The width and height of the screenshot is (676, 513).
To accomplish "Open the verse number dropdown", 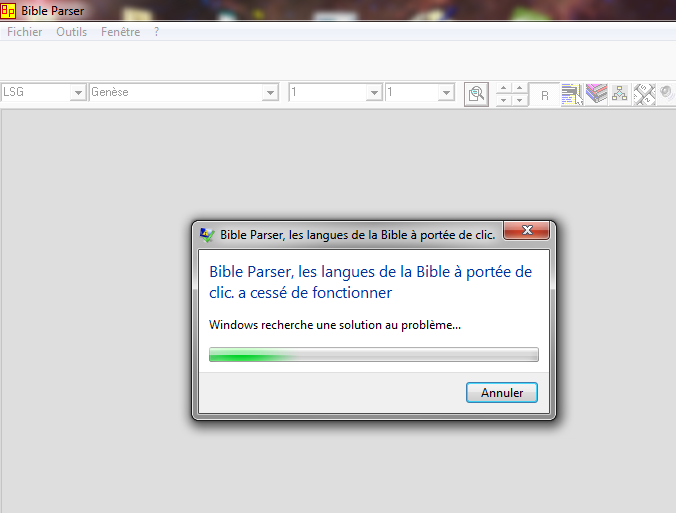I will [x=447, y=92].
